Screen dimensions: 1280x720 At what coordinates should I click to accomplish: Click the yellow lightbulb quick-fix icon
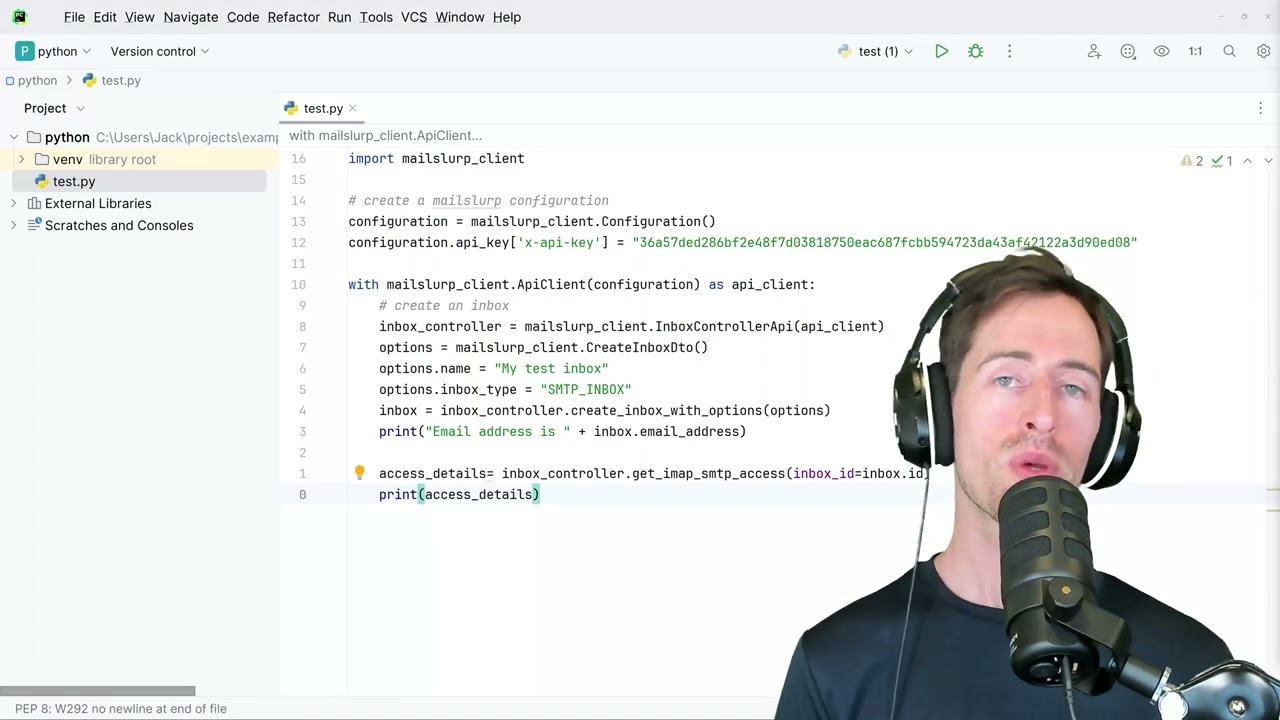[x=360, y=473]
